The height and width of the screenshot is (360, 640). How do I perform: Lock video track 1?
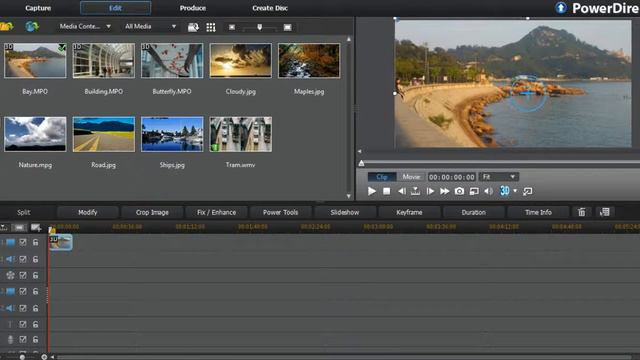[36, 242]
